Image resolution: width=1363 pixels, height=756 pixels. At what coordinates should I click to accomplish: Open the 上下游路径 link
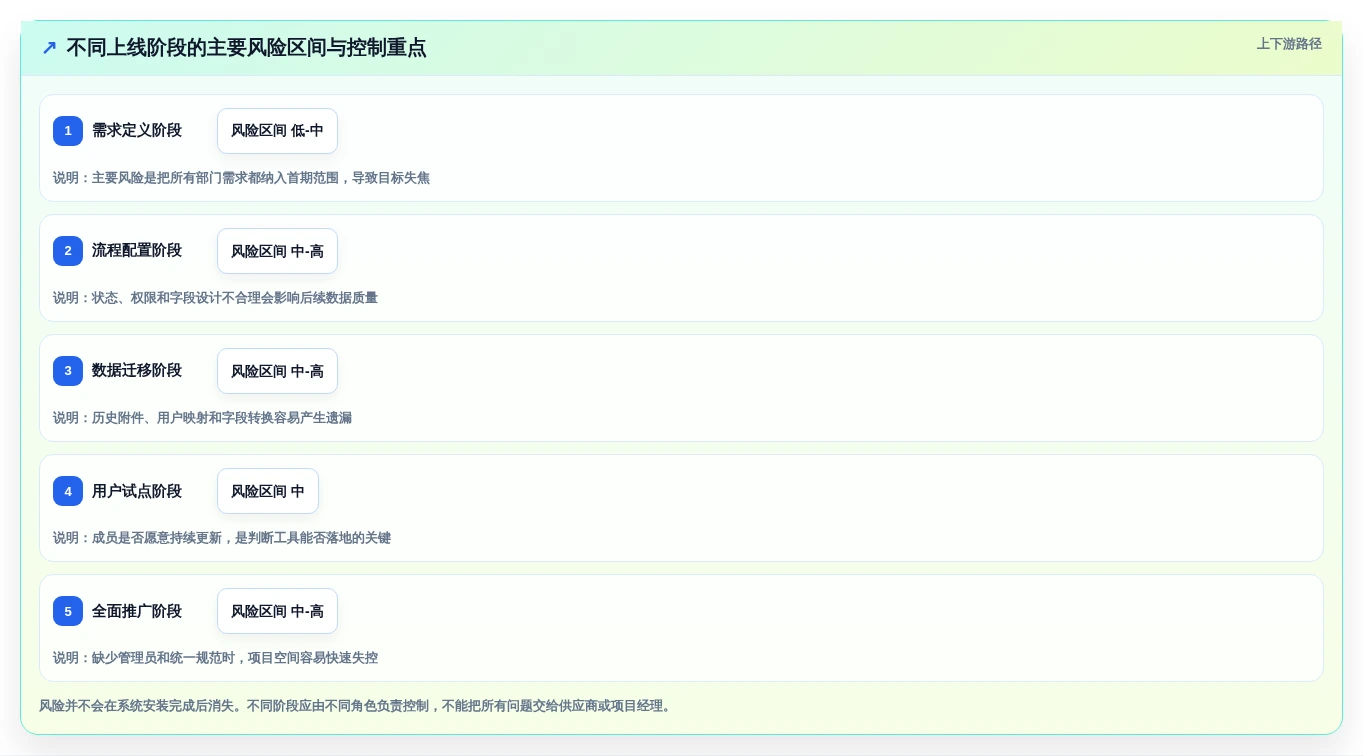coord(1289,44)
